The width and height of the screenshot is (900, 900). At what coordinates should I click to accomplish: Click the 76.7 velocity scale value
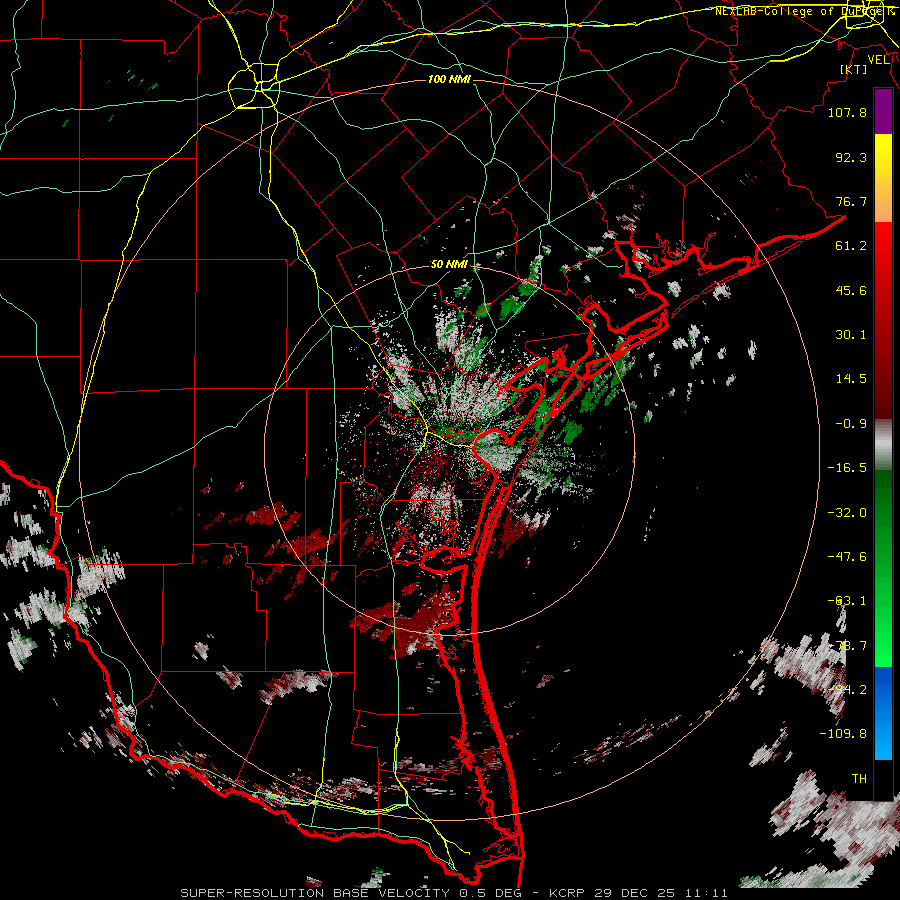851,201
